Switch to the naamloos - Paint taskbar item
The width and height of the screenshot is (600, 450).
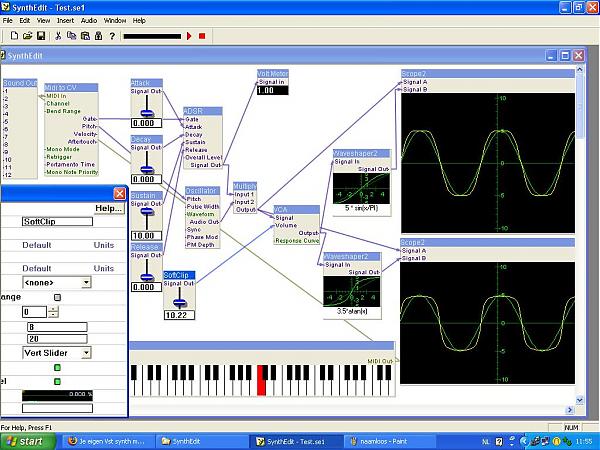(390, 442)
